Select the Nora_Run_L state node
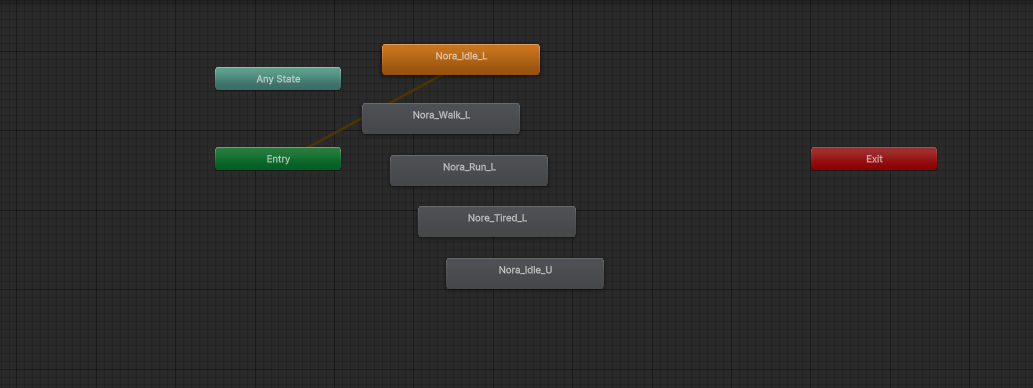The width and height of the screenshot is (1033, 388). (468, 171)
